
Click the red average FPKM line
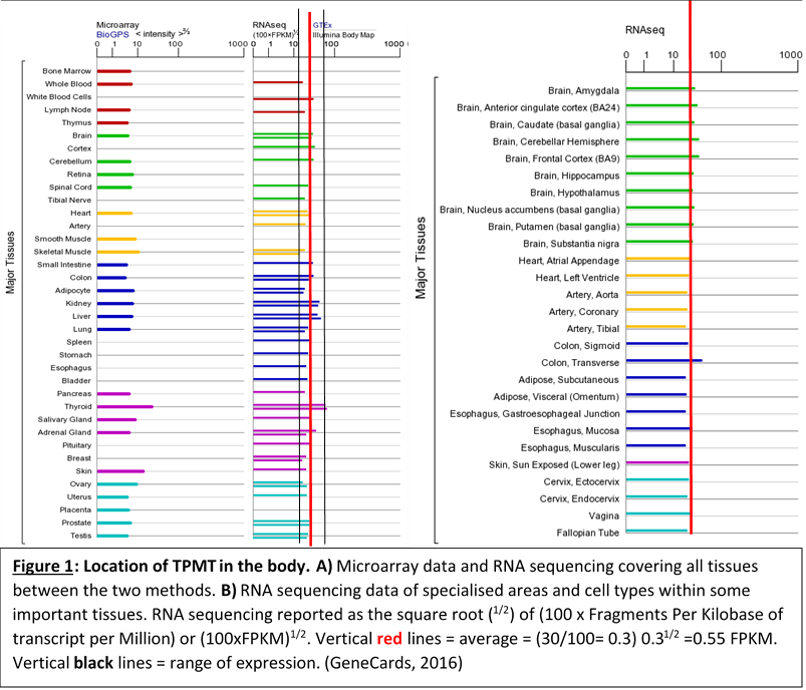click(311, 300)
